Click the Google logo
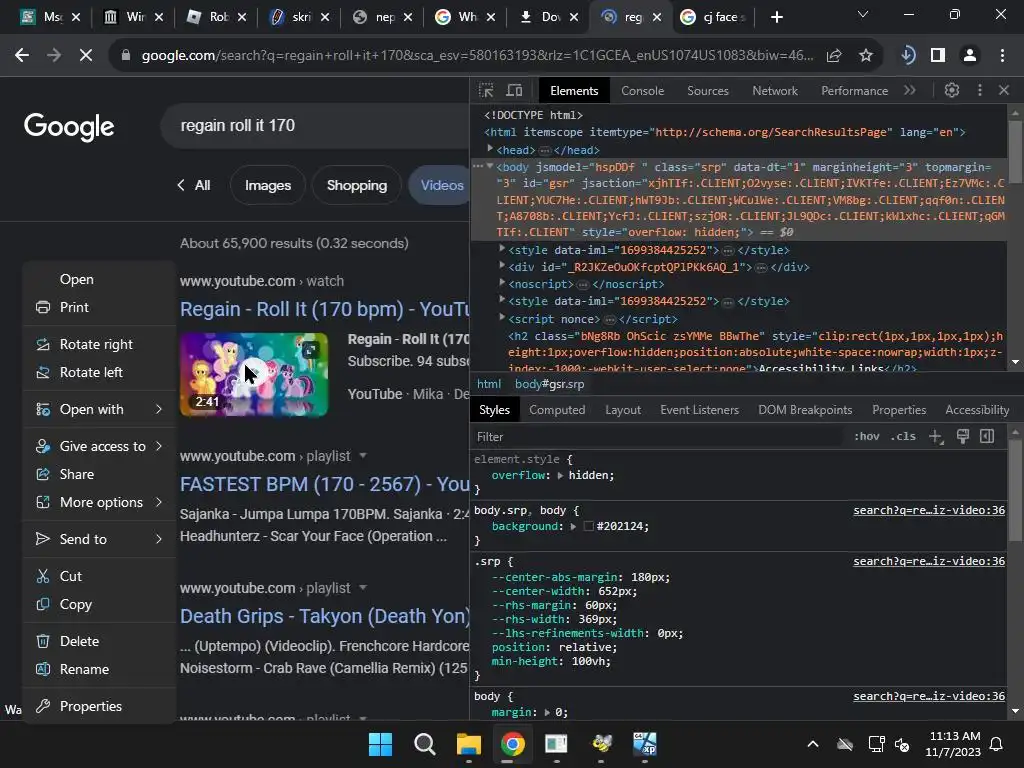 click(69, 127)
